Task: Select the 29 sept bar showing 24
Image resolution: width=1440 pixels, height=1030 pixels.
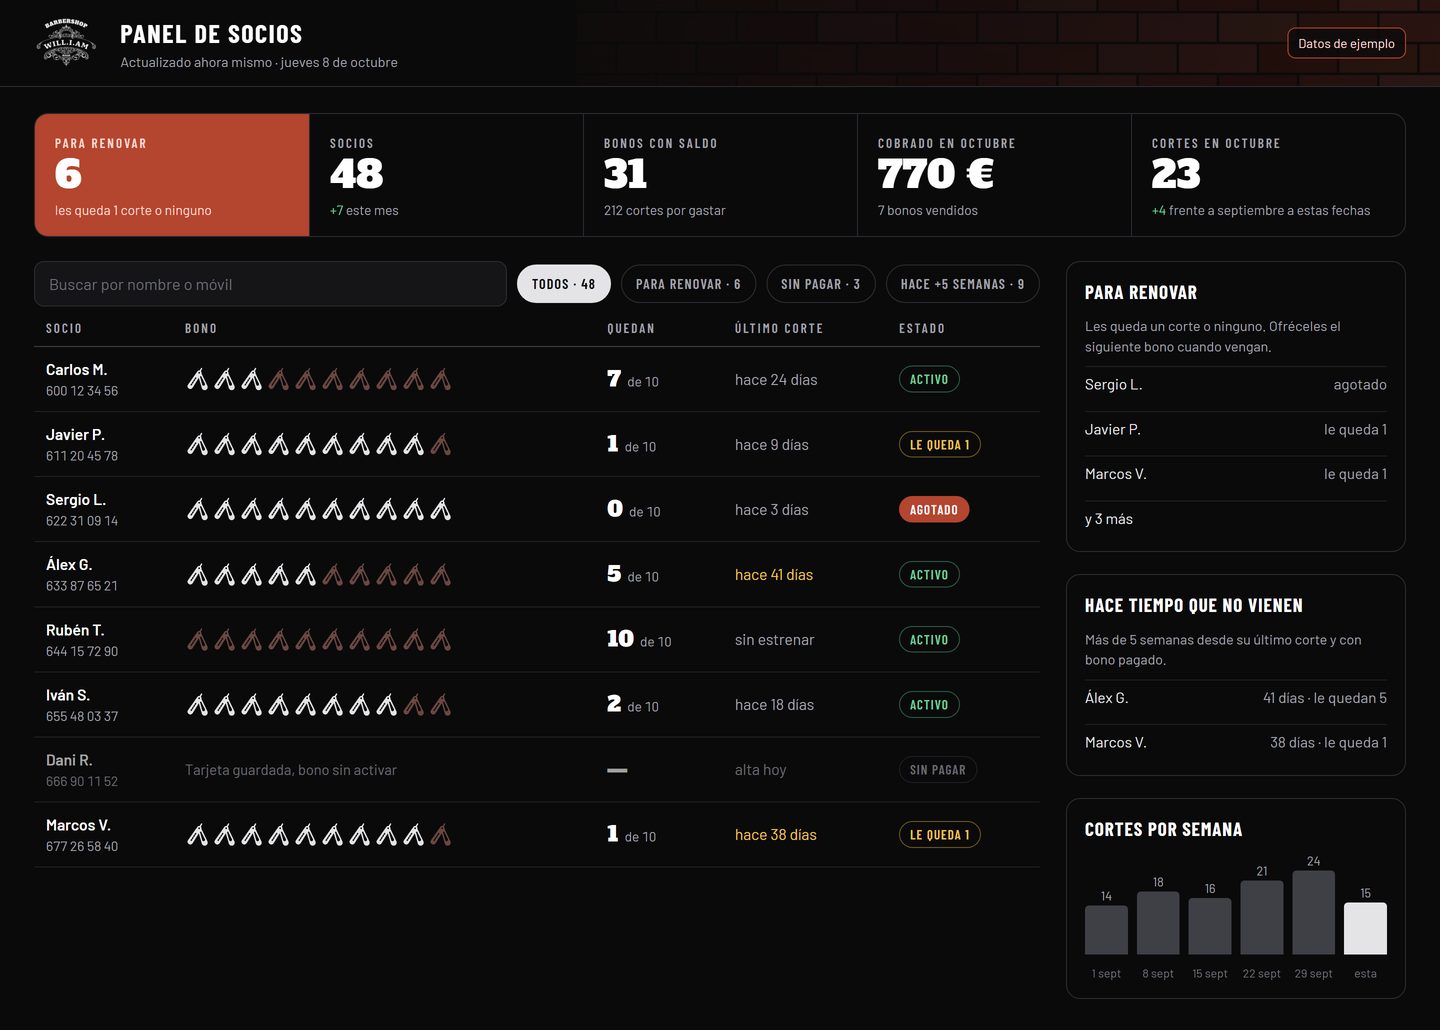Action: 1314,913
